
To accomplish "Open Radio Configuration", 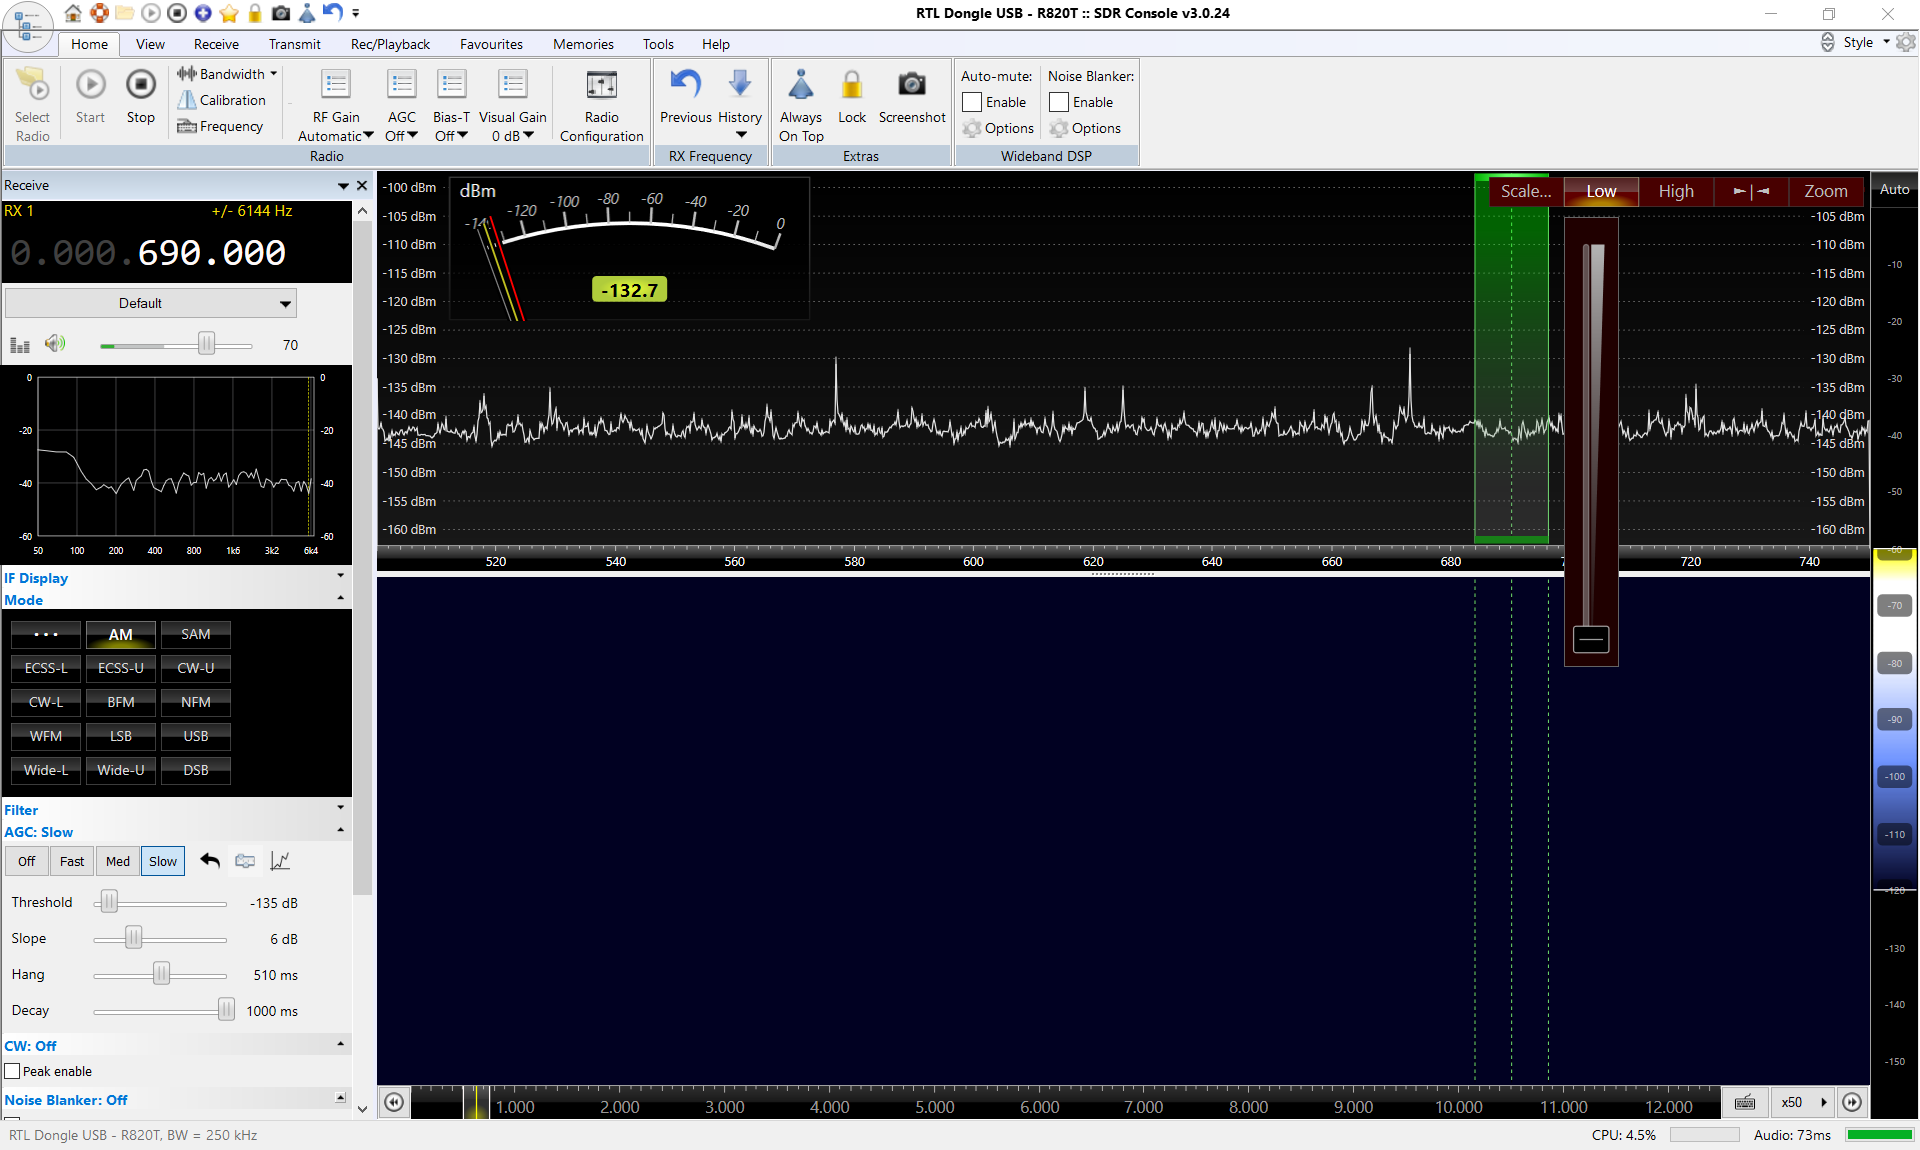I will [x=601, y=86].
